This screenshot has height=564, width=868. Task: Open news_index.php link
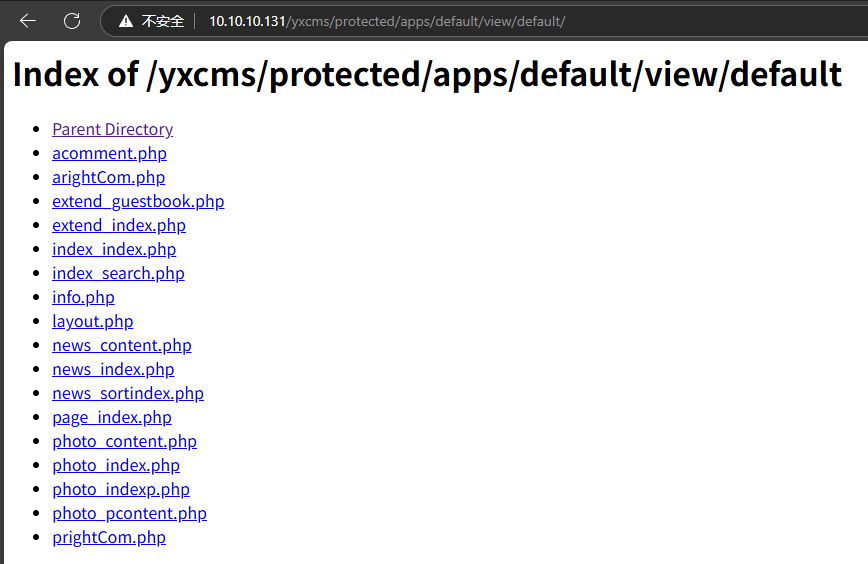pos(113,369)
